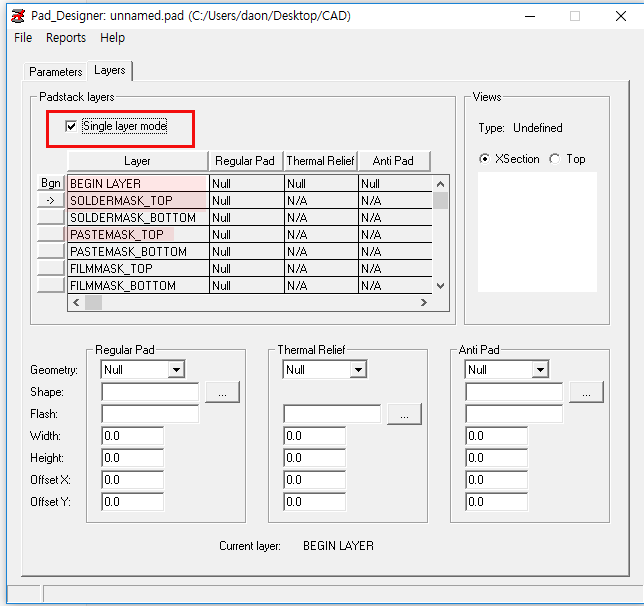This screenshot has height=606, width=644.
Task: Click the Regular Pad column header
Action: click(246, 161)
